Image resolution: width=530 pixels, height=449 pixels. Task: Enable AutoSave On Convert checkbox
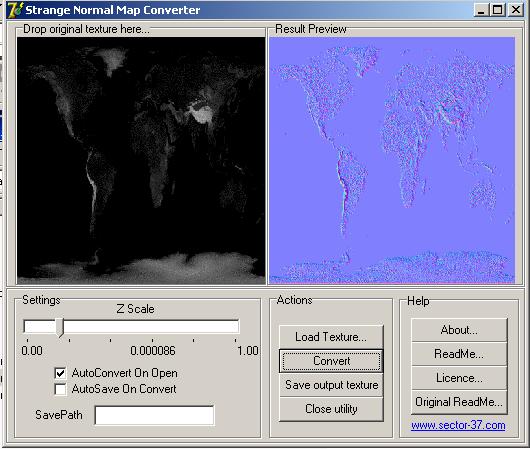tap(60, 389)
